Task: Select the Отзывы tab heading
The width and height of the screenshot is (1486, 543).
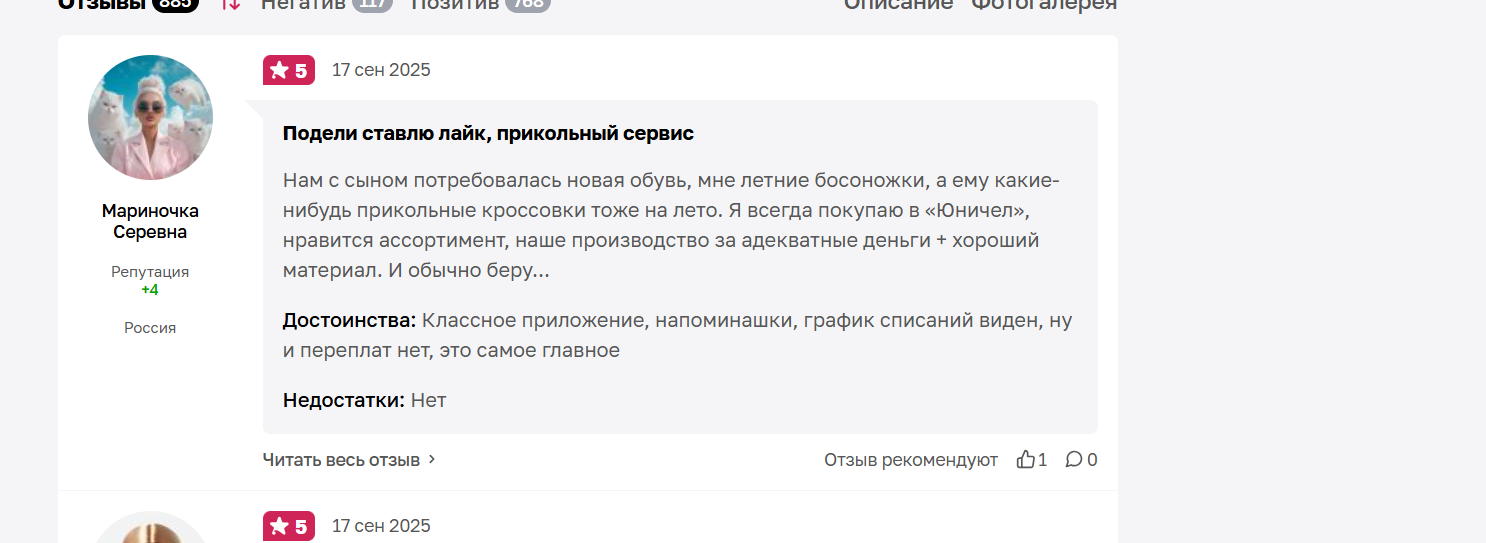Action: 102,4
